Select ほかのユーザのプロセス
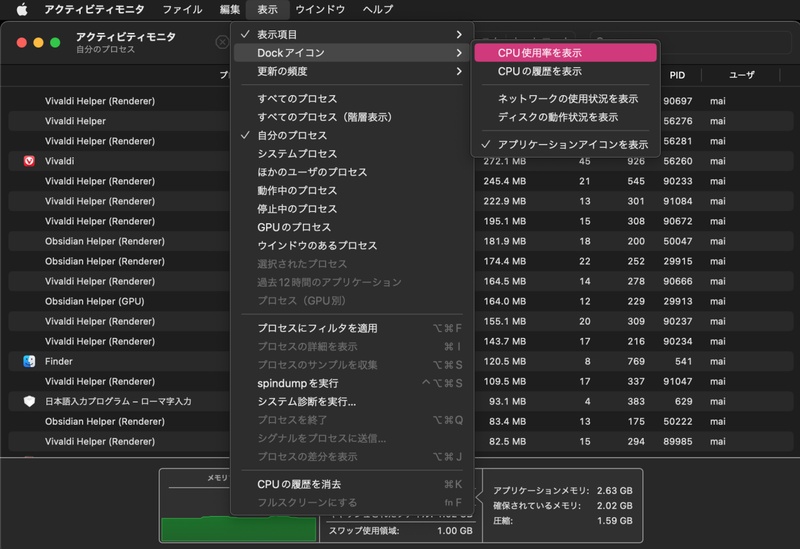Viewport: 800px width, 549px height. 352,172
